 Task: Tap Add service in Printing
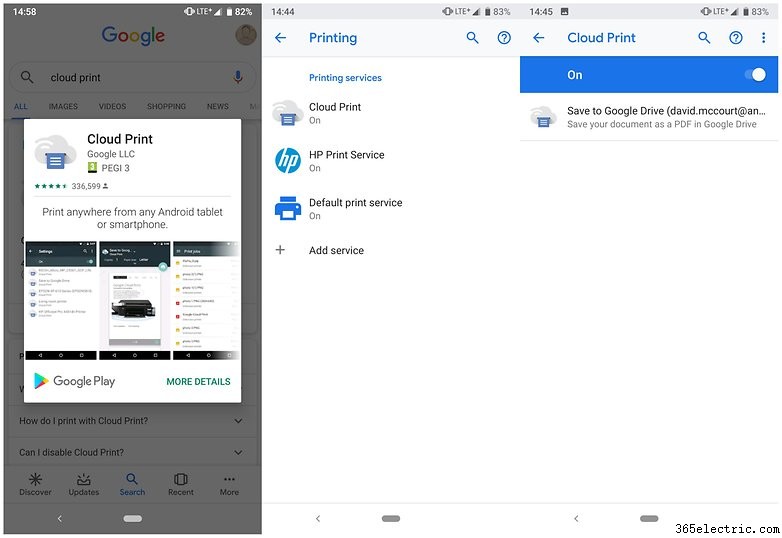pyautogui.click(x=391, y=250)
